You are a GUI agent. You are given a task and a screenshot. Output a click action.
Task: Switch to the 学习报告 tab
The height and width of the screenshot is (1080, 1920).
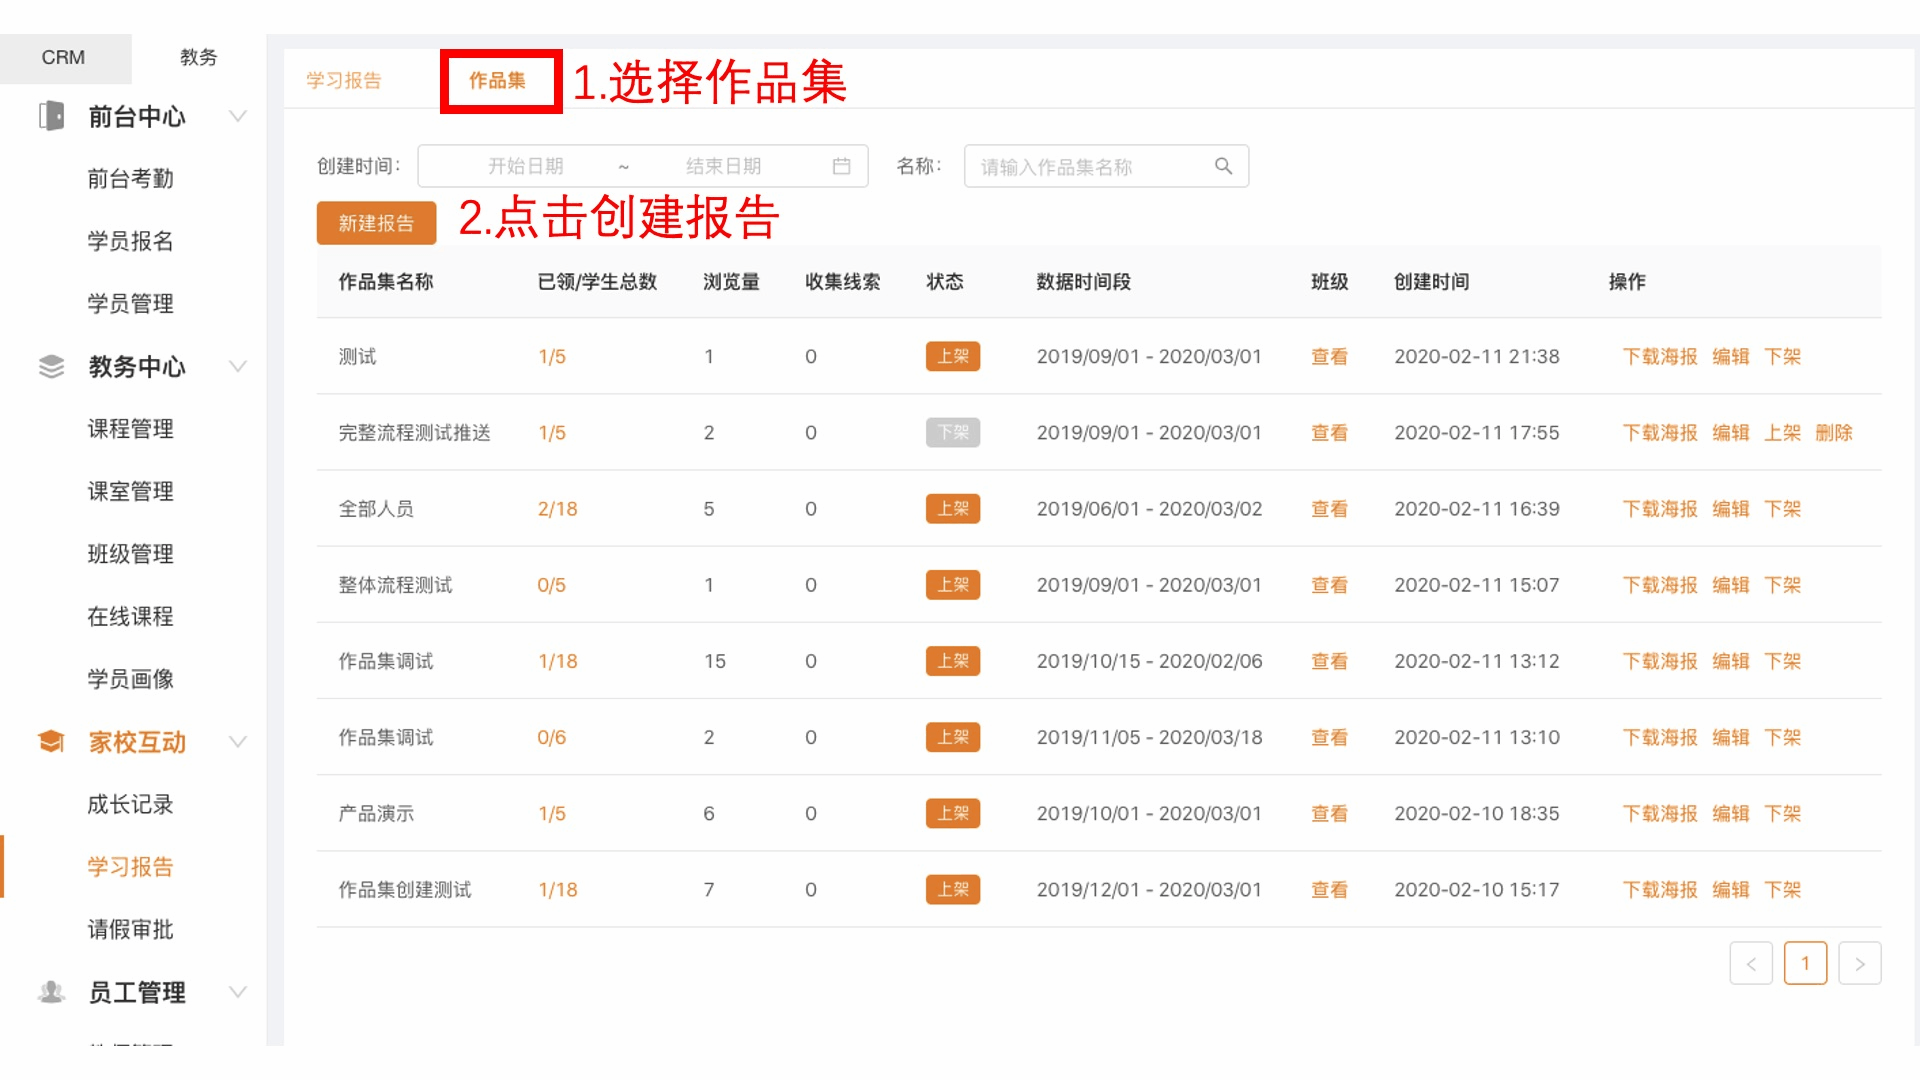pyautogui.click(x=343, y=80)
